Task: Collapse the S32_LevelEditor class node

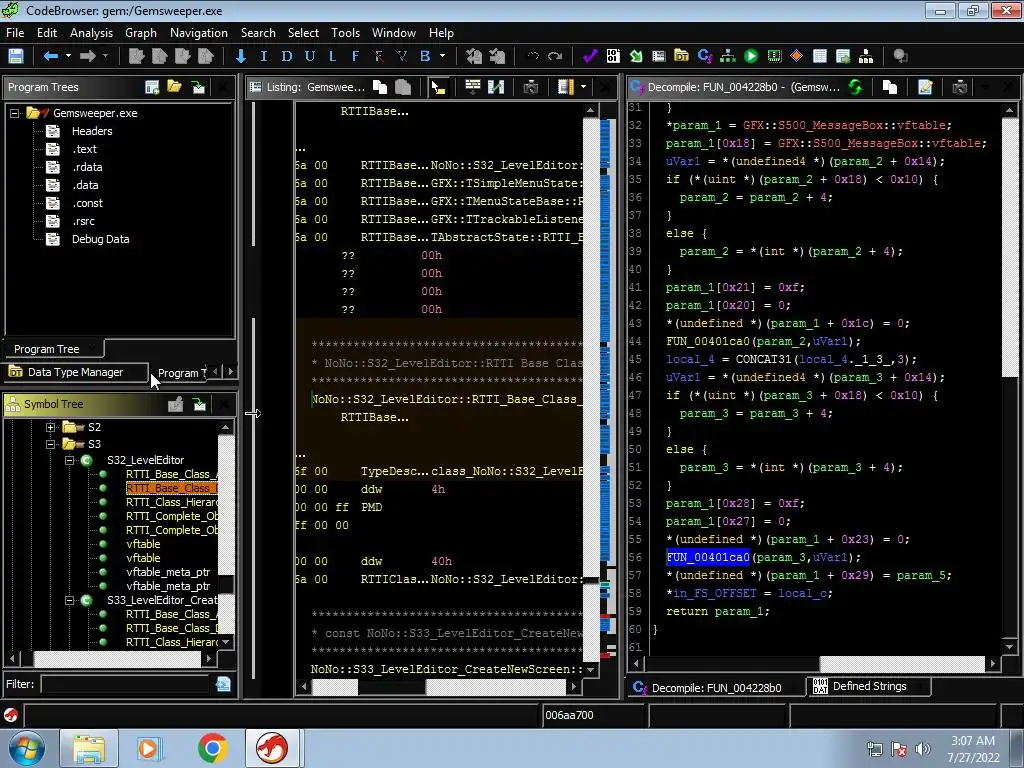Action: [x=69, y=460]
